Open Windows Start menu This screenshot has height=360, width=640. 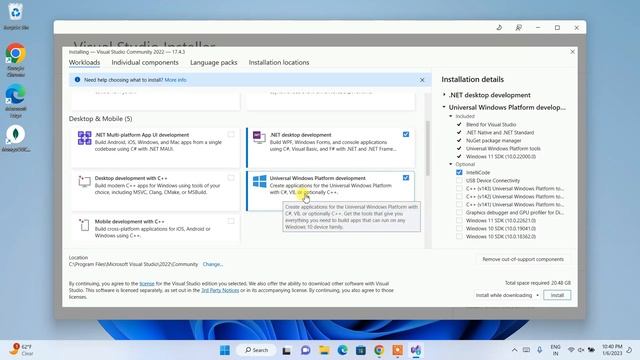225,350
